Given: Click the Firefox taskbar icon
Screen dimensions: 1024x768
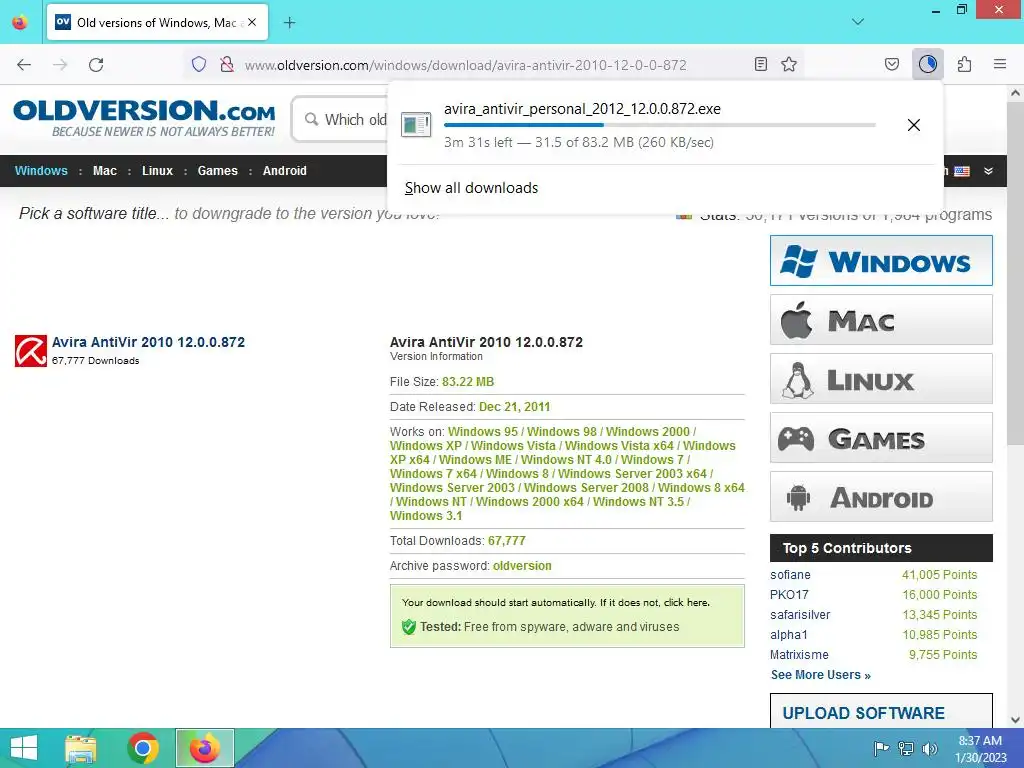Looking at the screenshot, I should 204,748.
